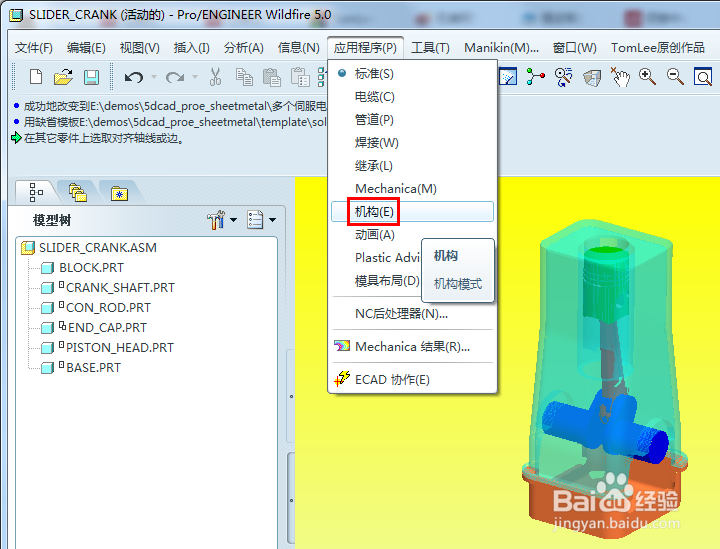Select END_CAP.PRT in model tree
720x549 pixels.
tap(107, 328)
